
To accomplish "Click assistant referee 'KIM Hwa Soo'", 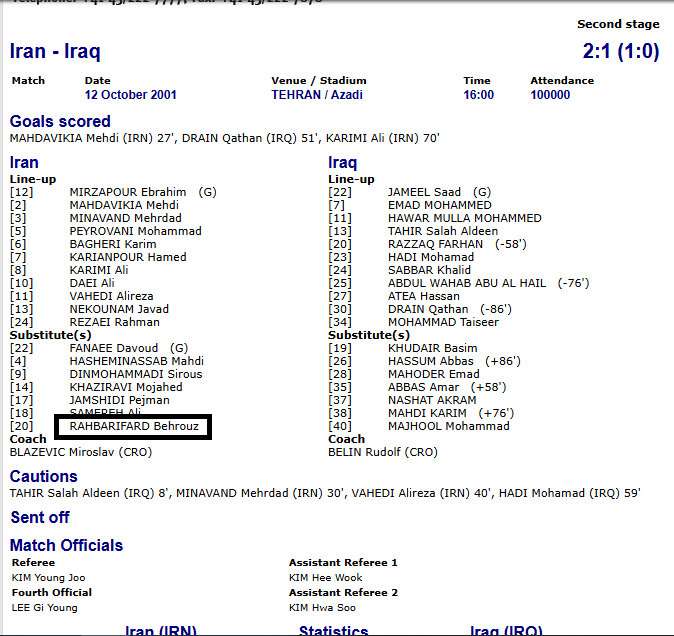I will (322, 608).
